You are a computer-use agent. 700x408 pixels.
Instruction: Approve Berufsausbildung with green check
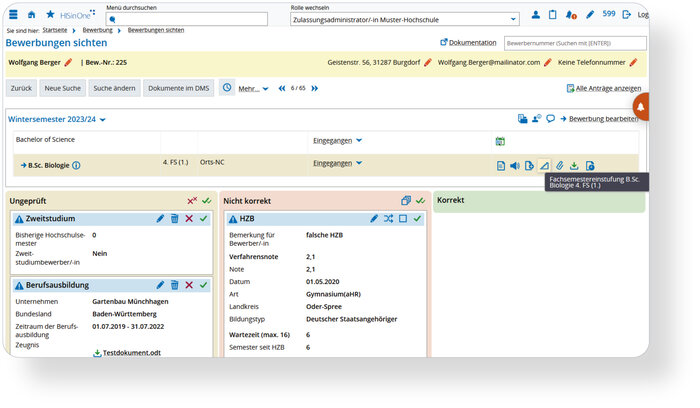tap(204, 285)
